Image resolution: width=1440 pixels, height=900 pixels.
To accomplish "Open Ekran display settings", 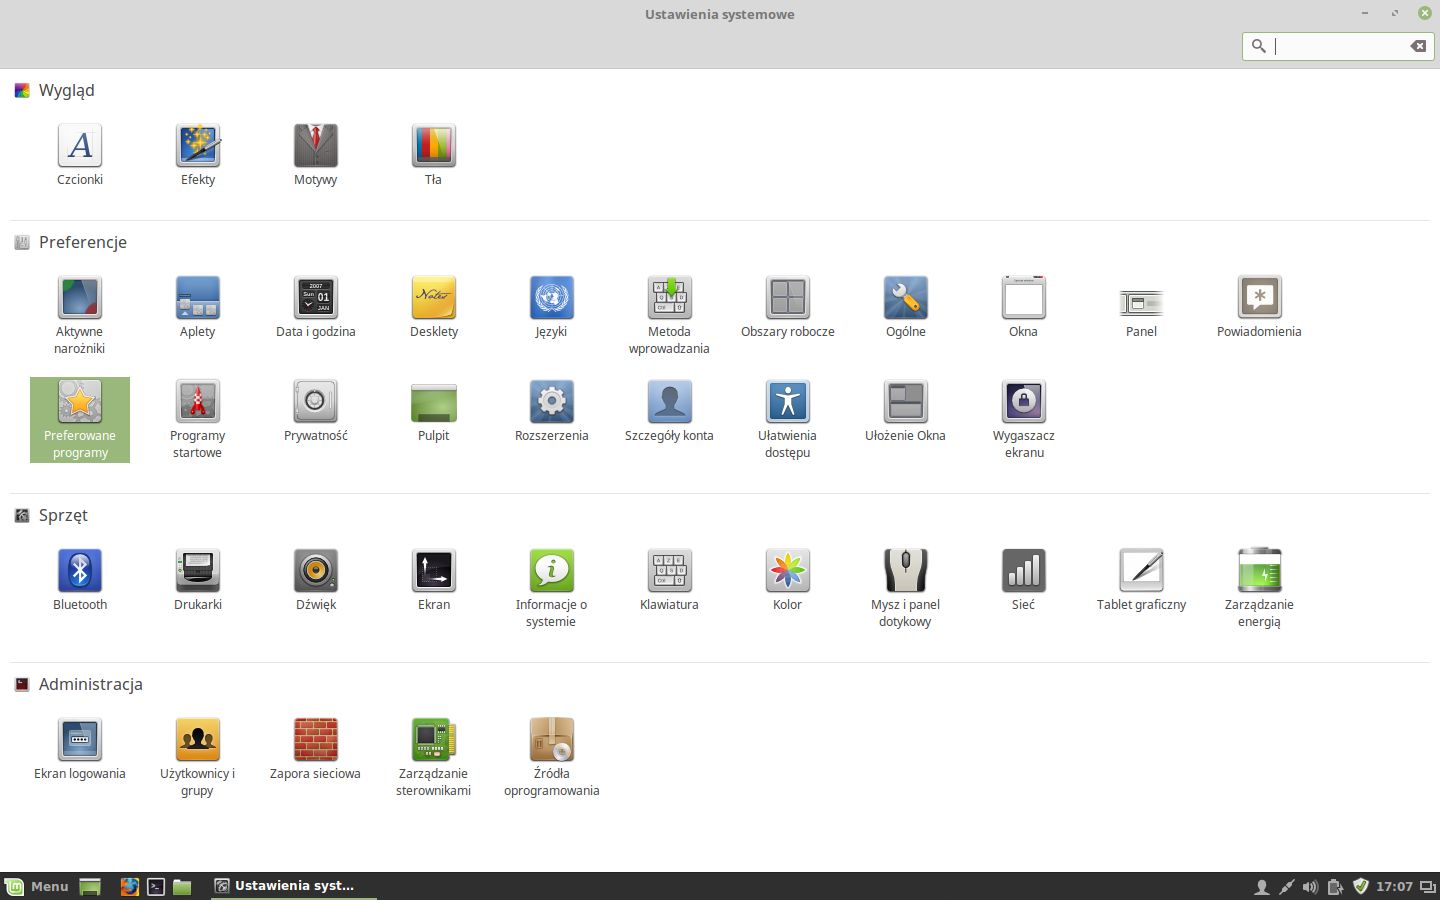I will pos(434,580).
